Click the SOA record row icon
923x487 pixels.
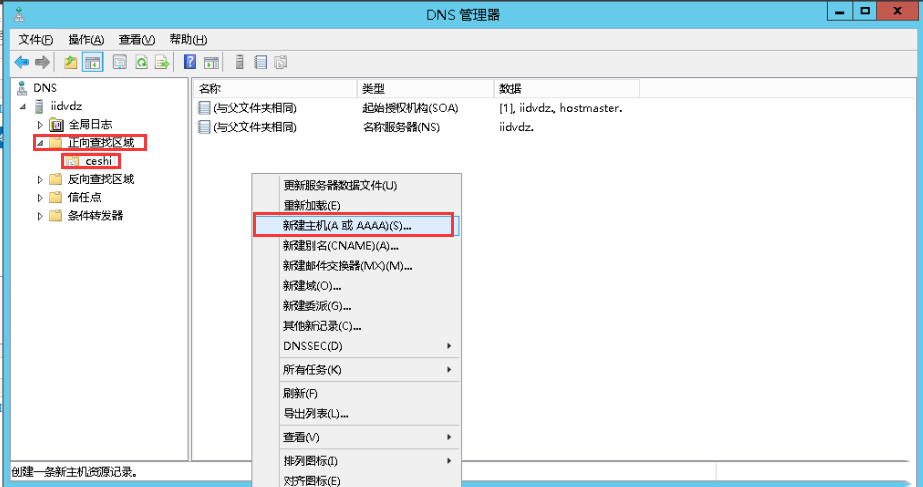pyautogui.click(x=204, y=108)
